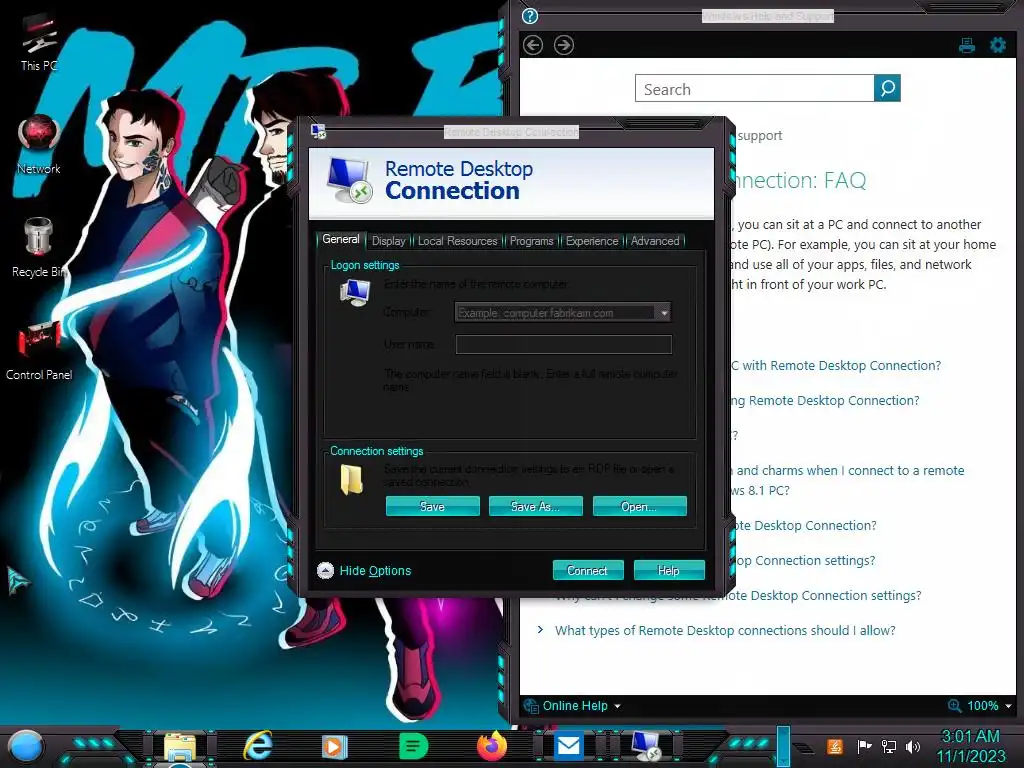Click the computer icon in Logon settings
The width and height of the screenshot is (1024, 768).
click(355, 293)
